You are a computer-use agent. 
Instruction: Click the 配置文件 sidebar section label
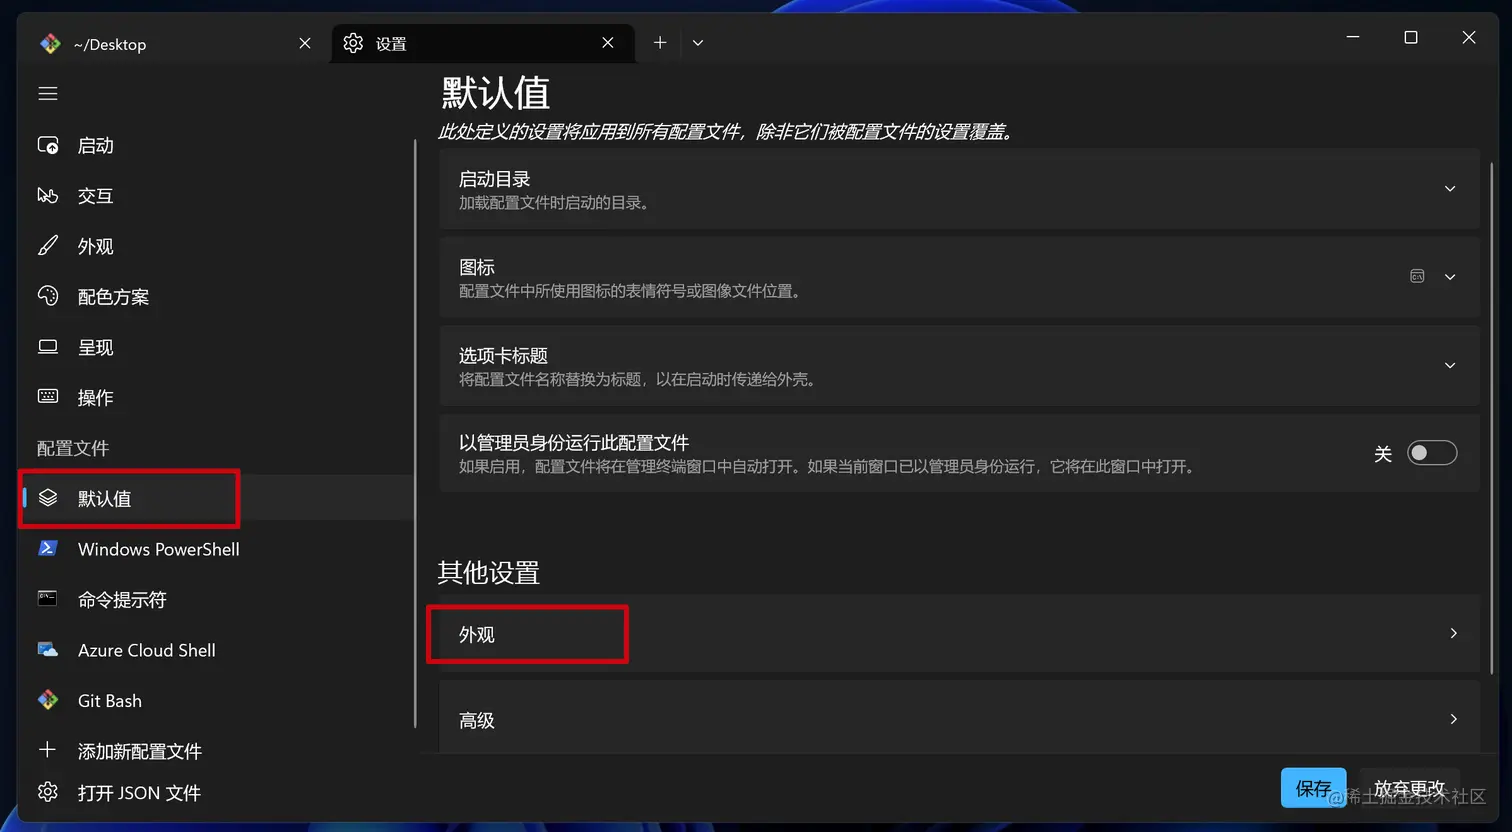coord(73,448)
